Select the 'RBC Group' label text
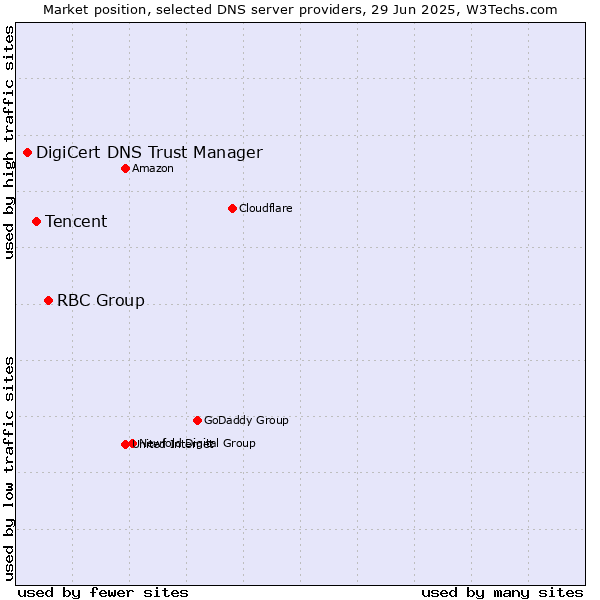 coord(101,301)
